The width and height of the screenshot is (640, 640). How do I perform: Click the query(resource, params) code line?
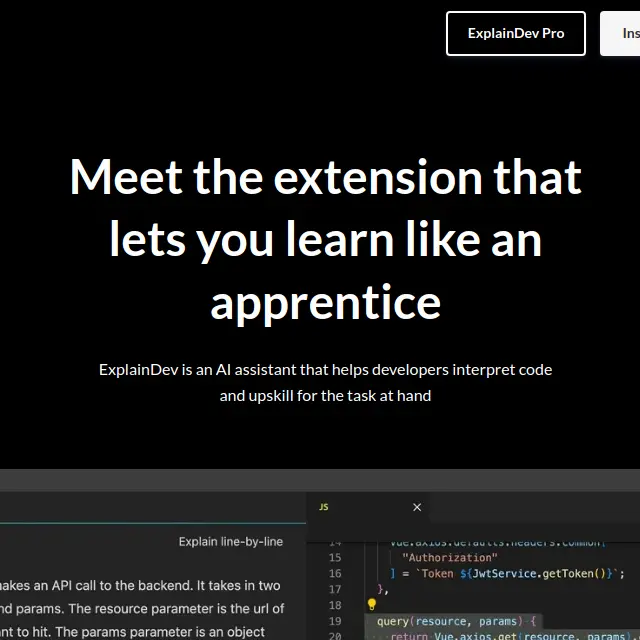tap(456, 621)
